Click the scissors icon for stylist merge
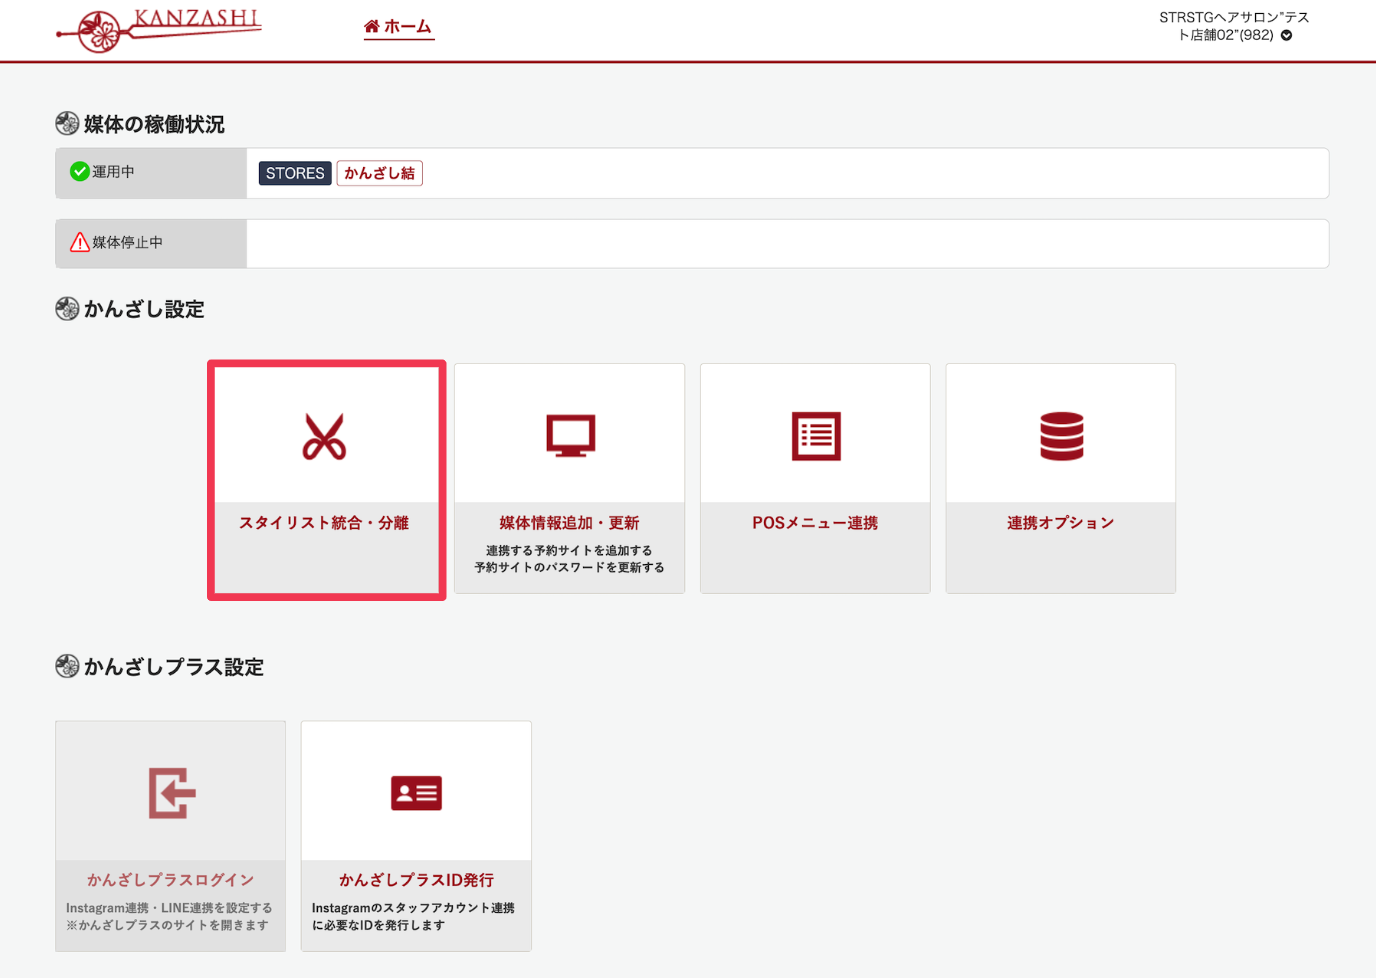This screenshot has height=978, width=1376. [x=325, y=436]
